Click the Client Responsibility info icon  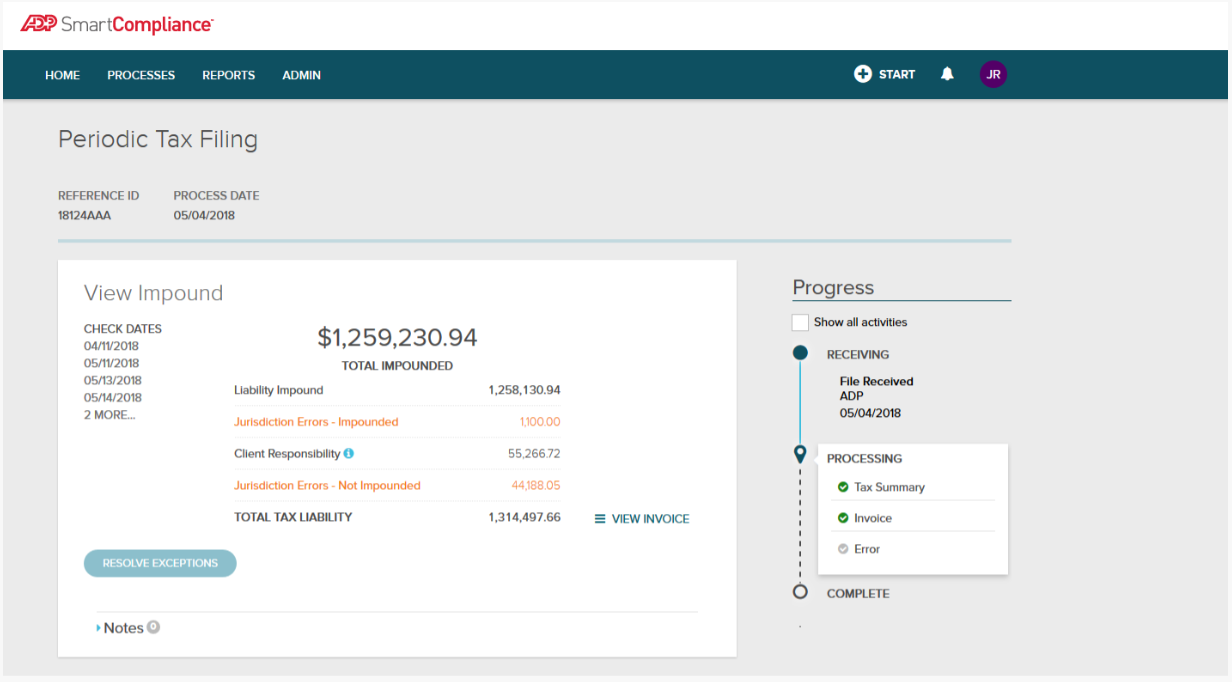pyautogui.click(x=349, y=453)
